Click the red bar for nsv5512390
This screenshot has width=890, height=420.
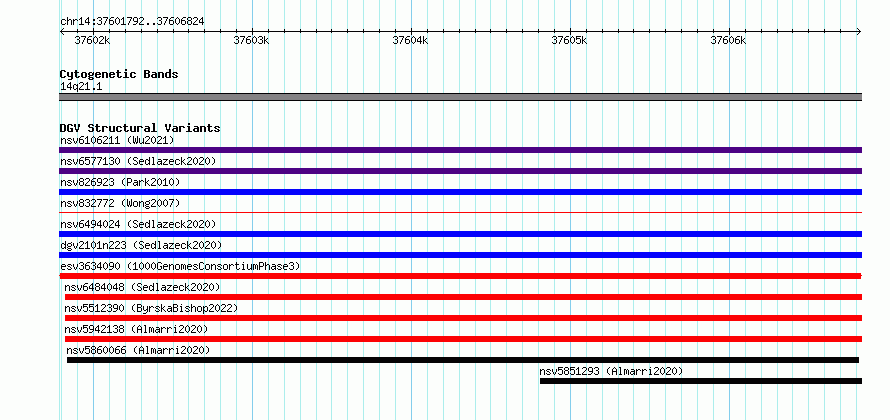point(463,318)
